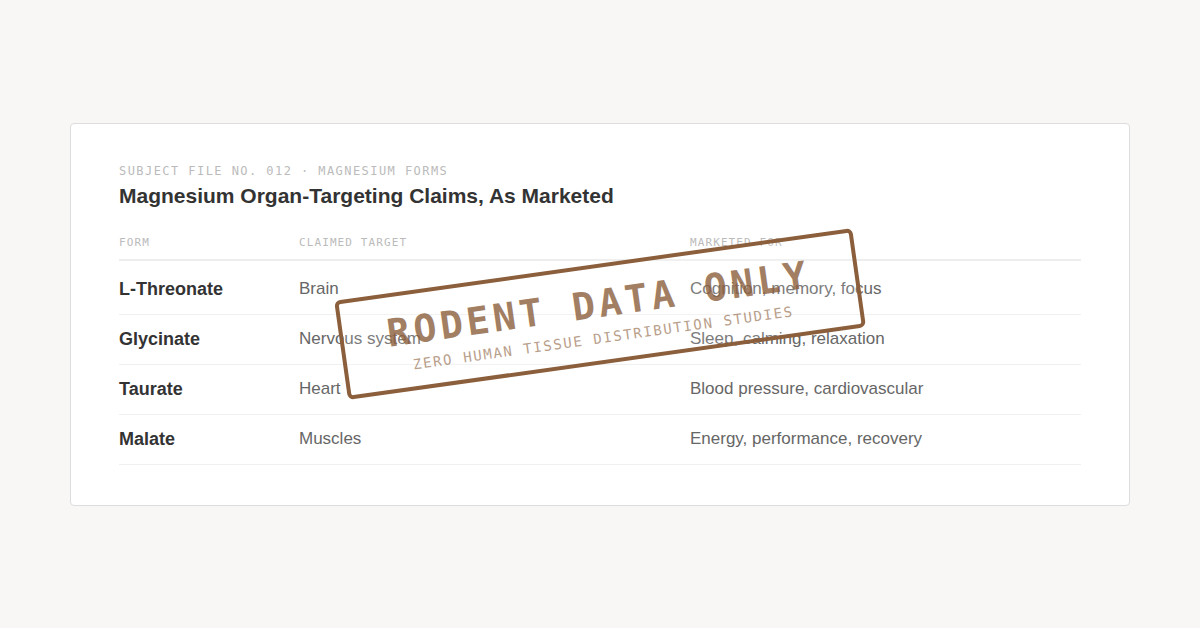Click the Muscles target cell
This screenshot has height=628, width=1200.
click(330, 439)
